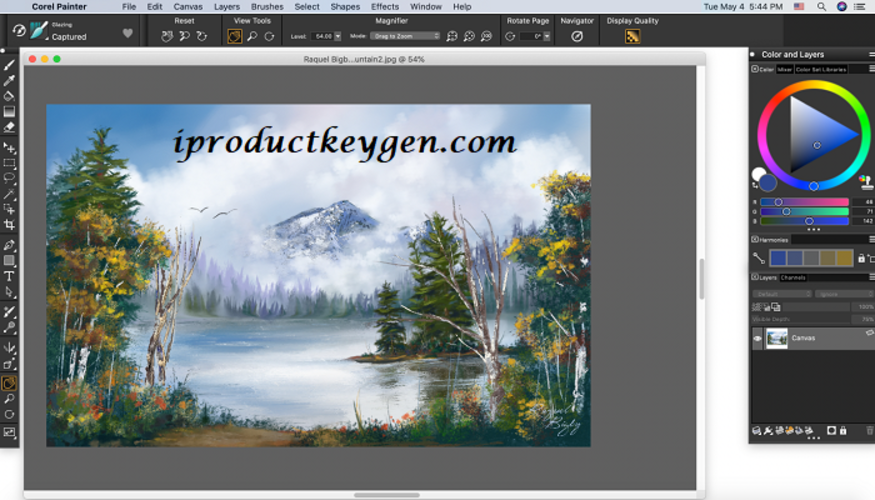Select the Lasso tool

tap(9, 179)
